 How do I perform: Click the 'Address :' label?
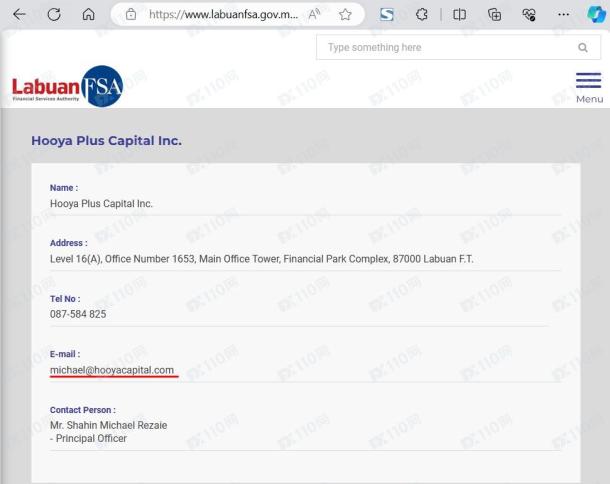pyautogui.click(x=68, y=243)
